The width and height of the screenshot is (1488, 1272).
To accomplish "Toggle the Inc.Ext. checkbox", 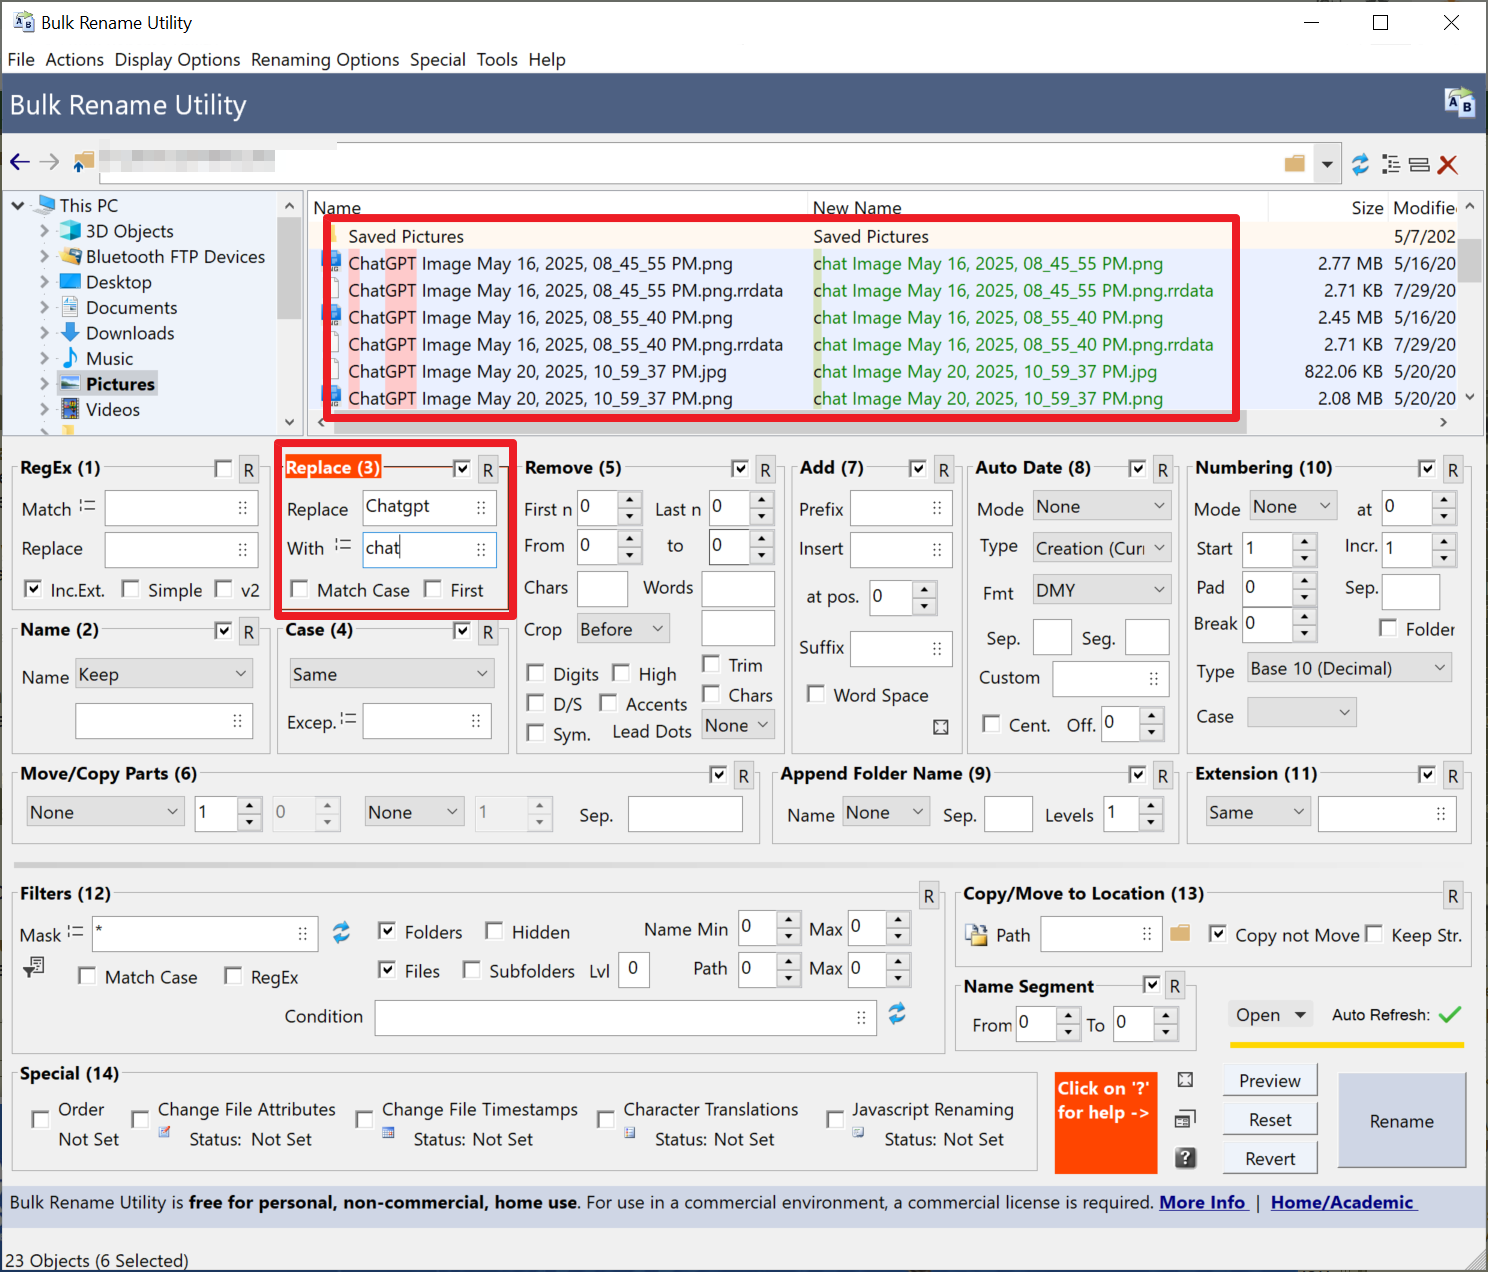I will pos(33,589).
